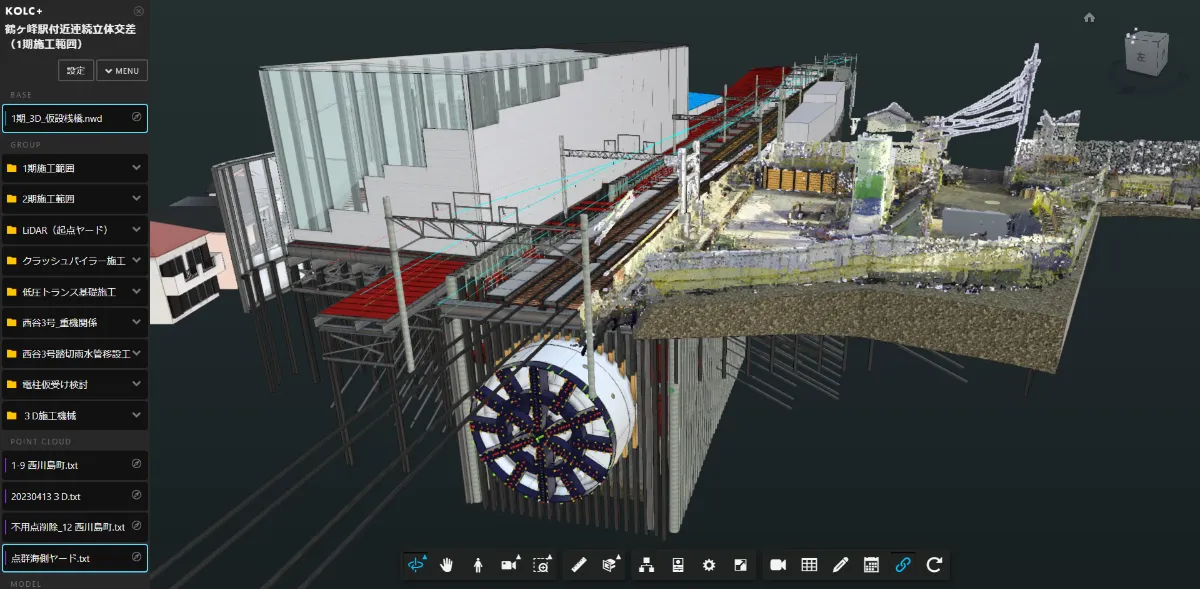Click the 設定 settings button

(76, 70)
